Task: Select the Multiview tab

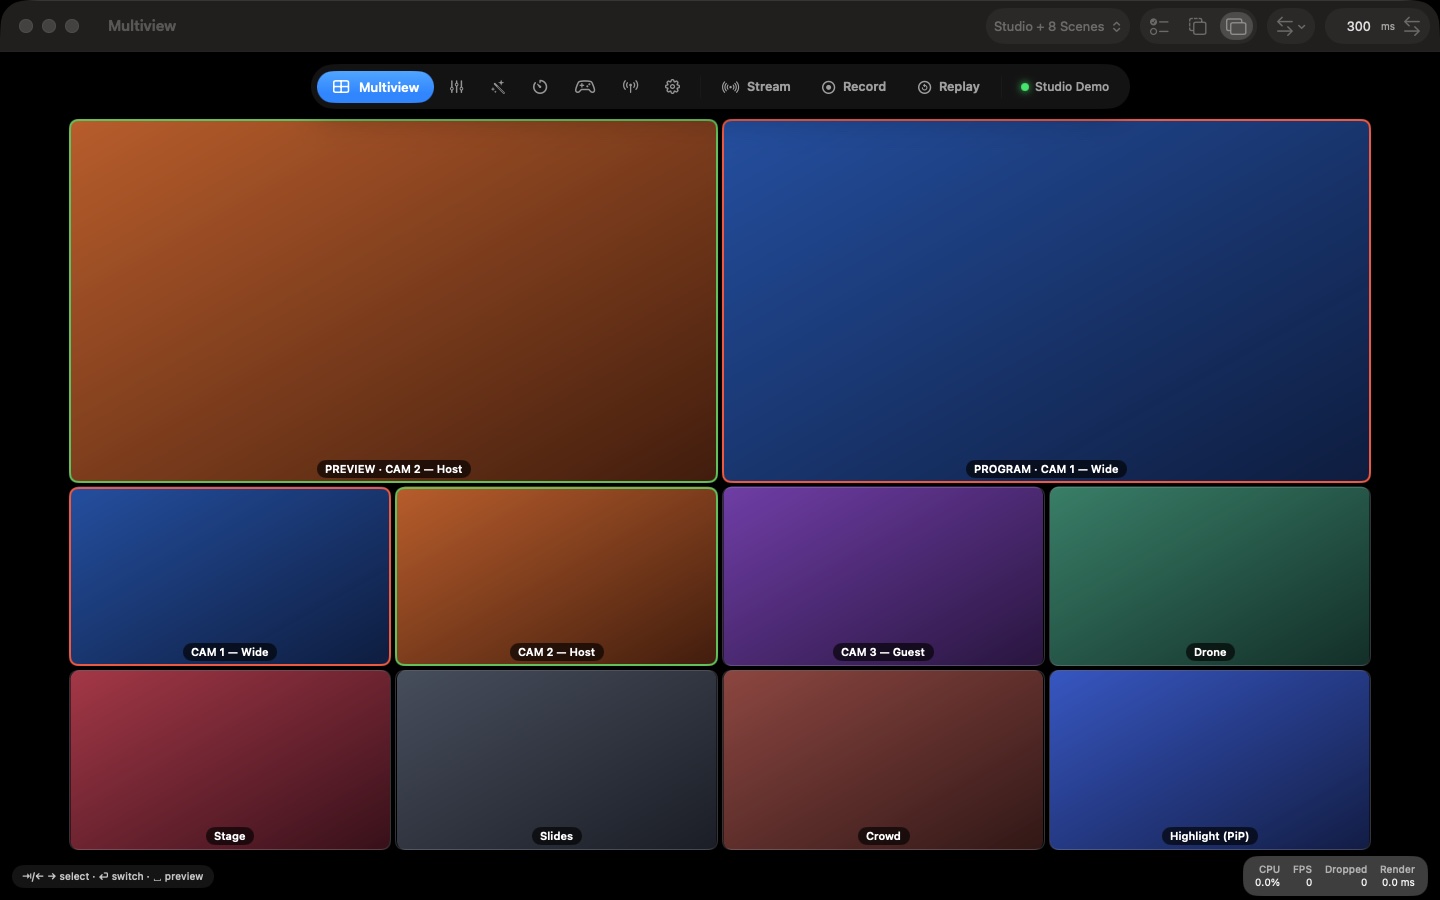Action: [376, 87]
